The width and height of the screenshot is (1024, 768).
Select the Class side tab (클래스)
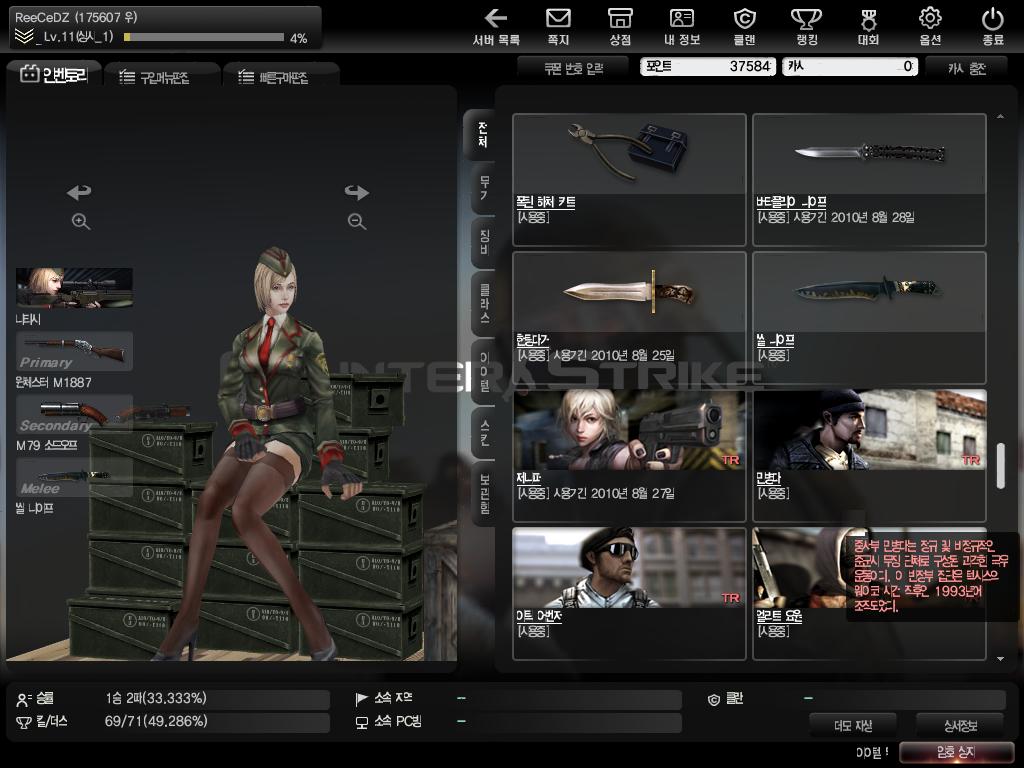coord(484,303)
